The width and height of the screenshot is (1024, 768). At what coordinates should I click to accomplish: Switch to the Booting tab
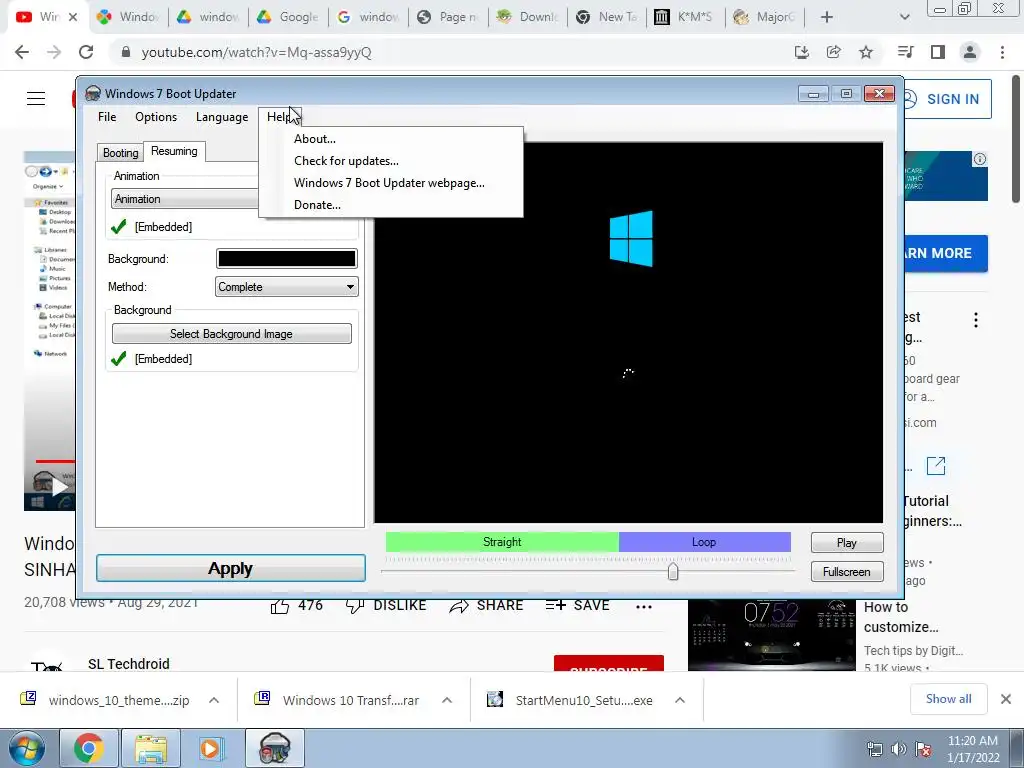[x=120, y=153]
